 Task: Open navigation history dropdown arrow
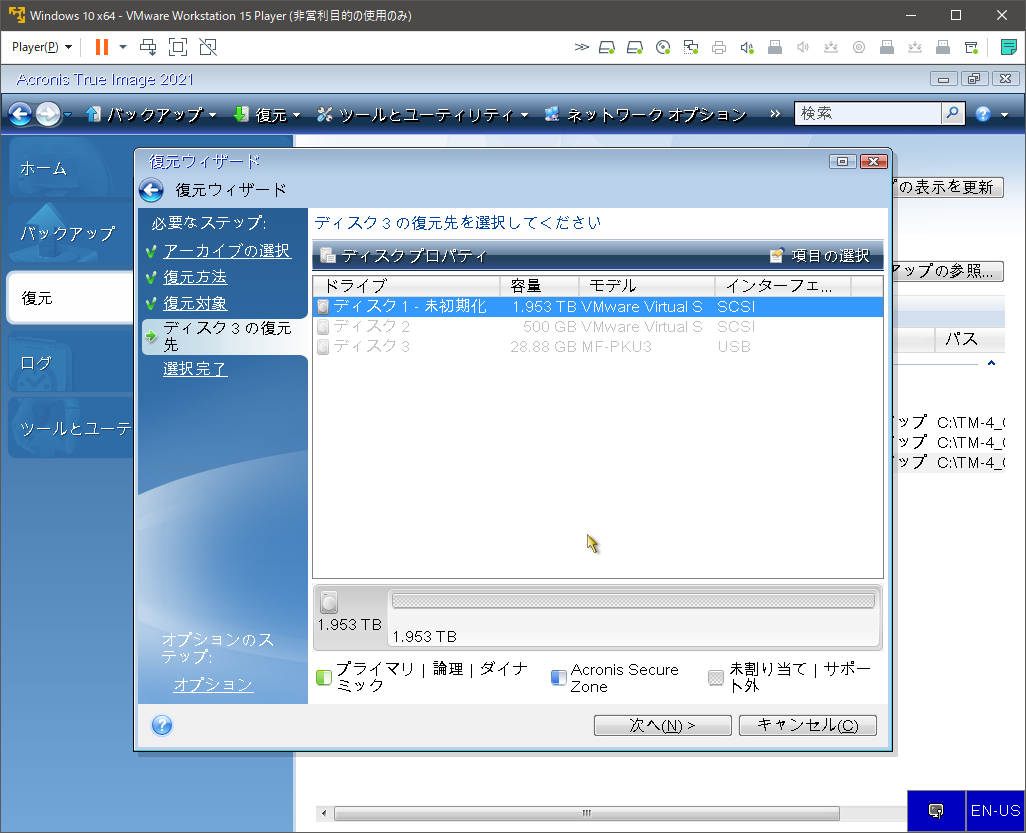click(x=67, y=115)
